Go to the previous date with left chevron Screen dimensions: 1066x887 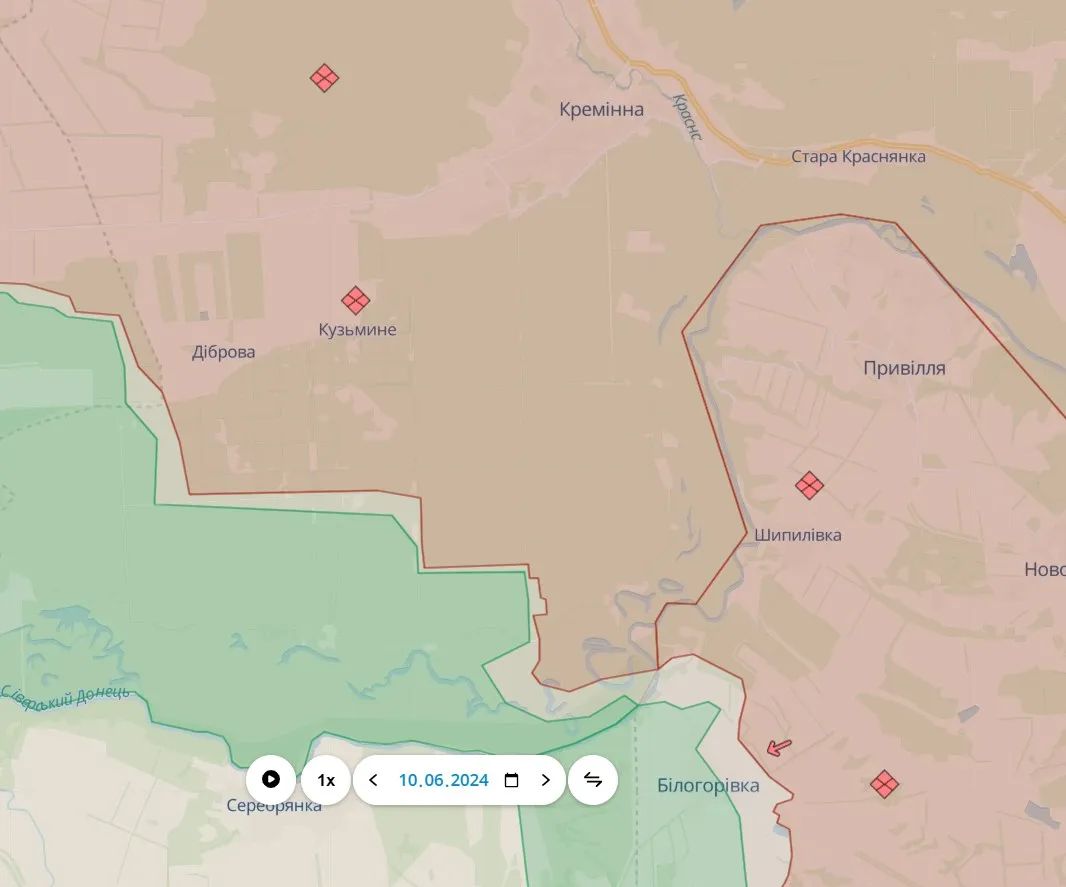coord(374,780)
